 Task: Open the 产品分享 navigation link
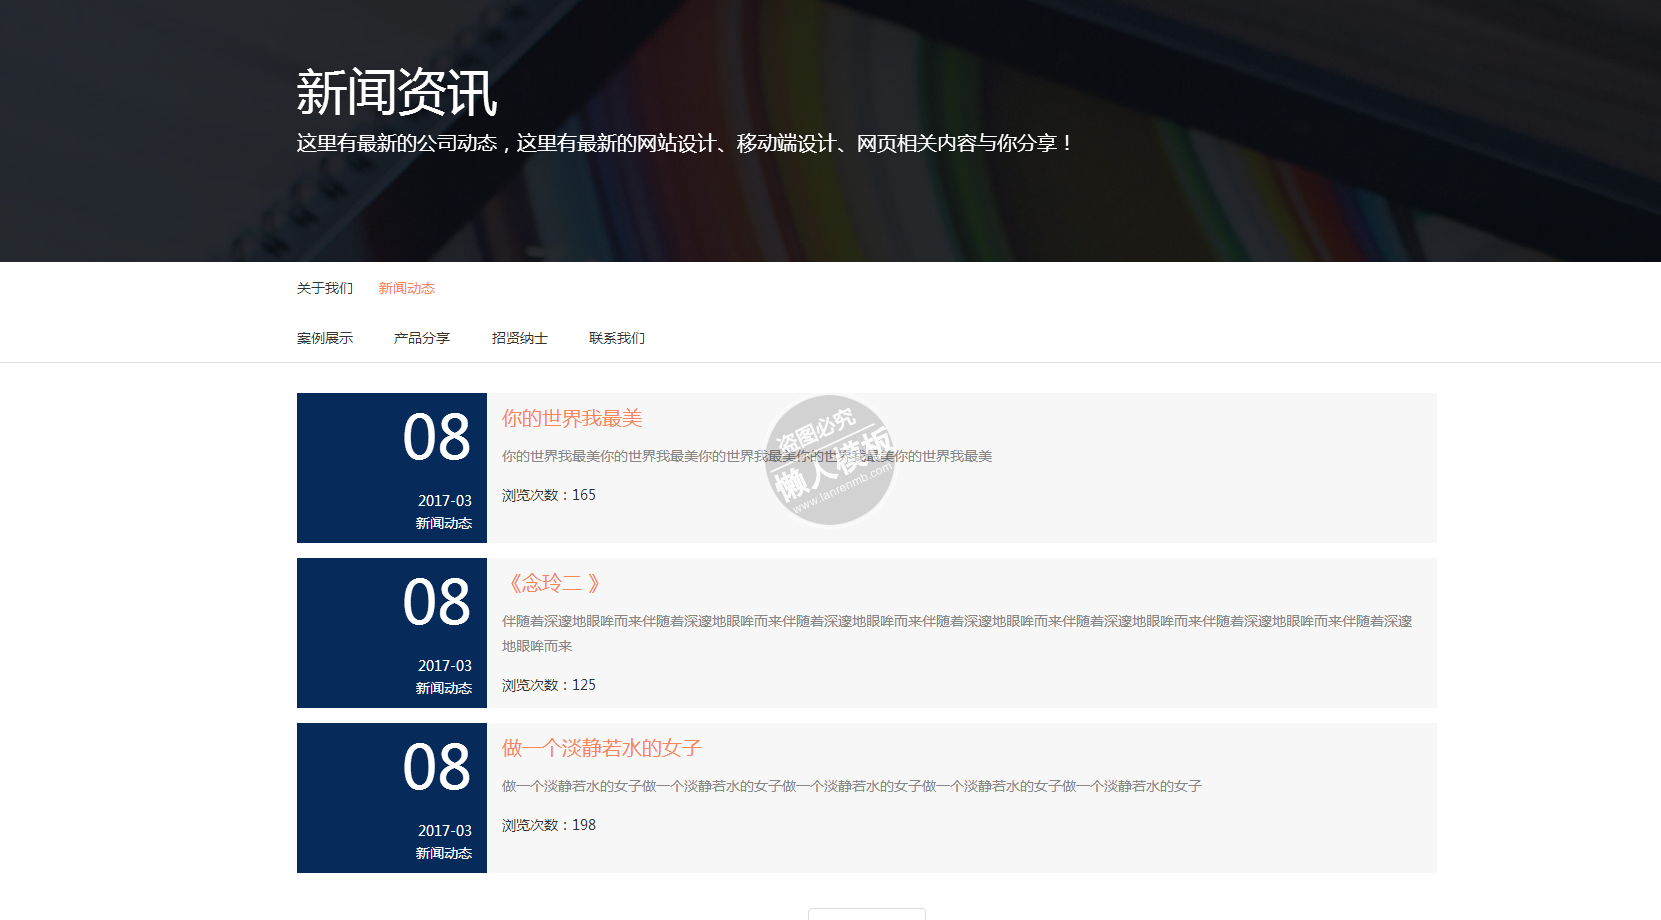pos(421,338)
